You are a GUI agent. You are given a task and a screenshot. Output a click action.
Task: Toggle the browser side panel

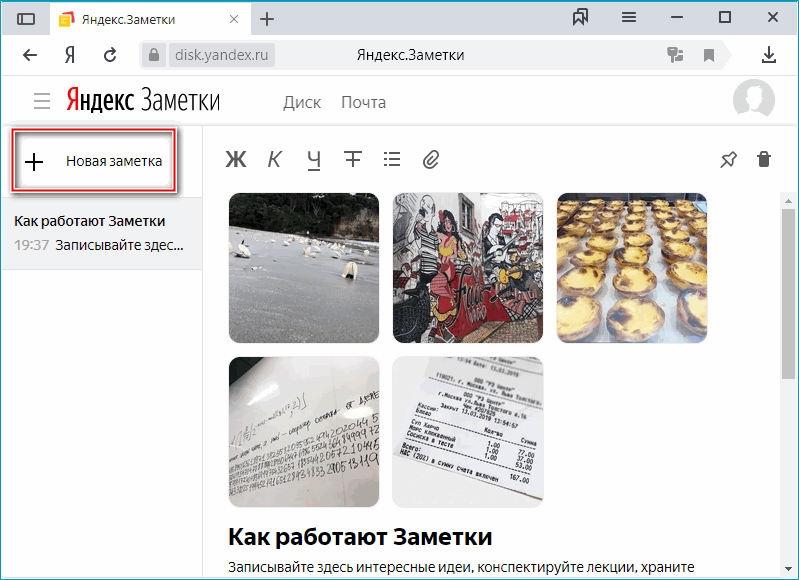26,19
